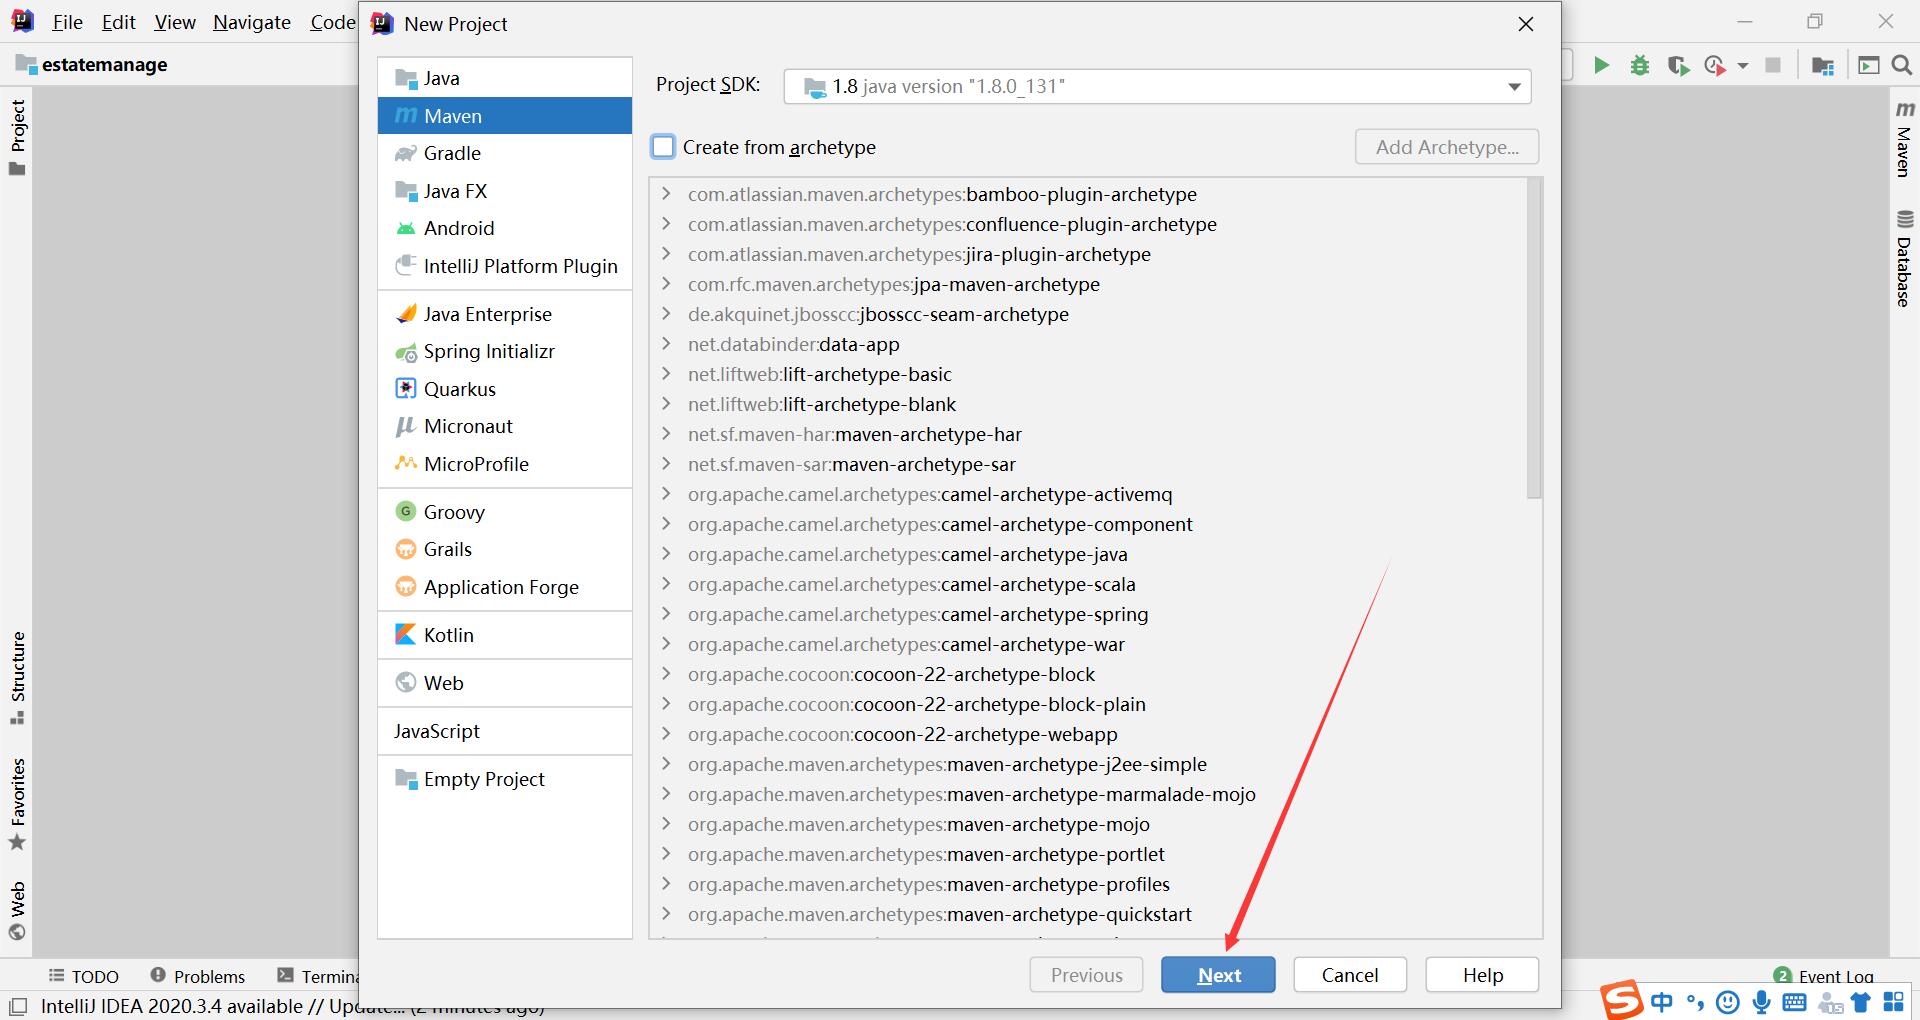Choose Android project type
Image resolution: width=1920 pixels, height=1020 pixels.
click(x=505, y=228)
